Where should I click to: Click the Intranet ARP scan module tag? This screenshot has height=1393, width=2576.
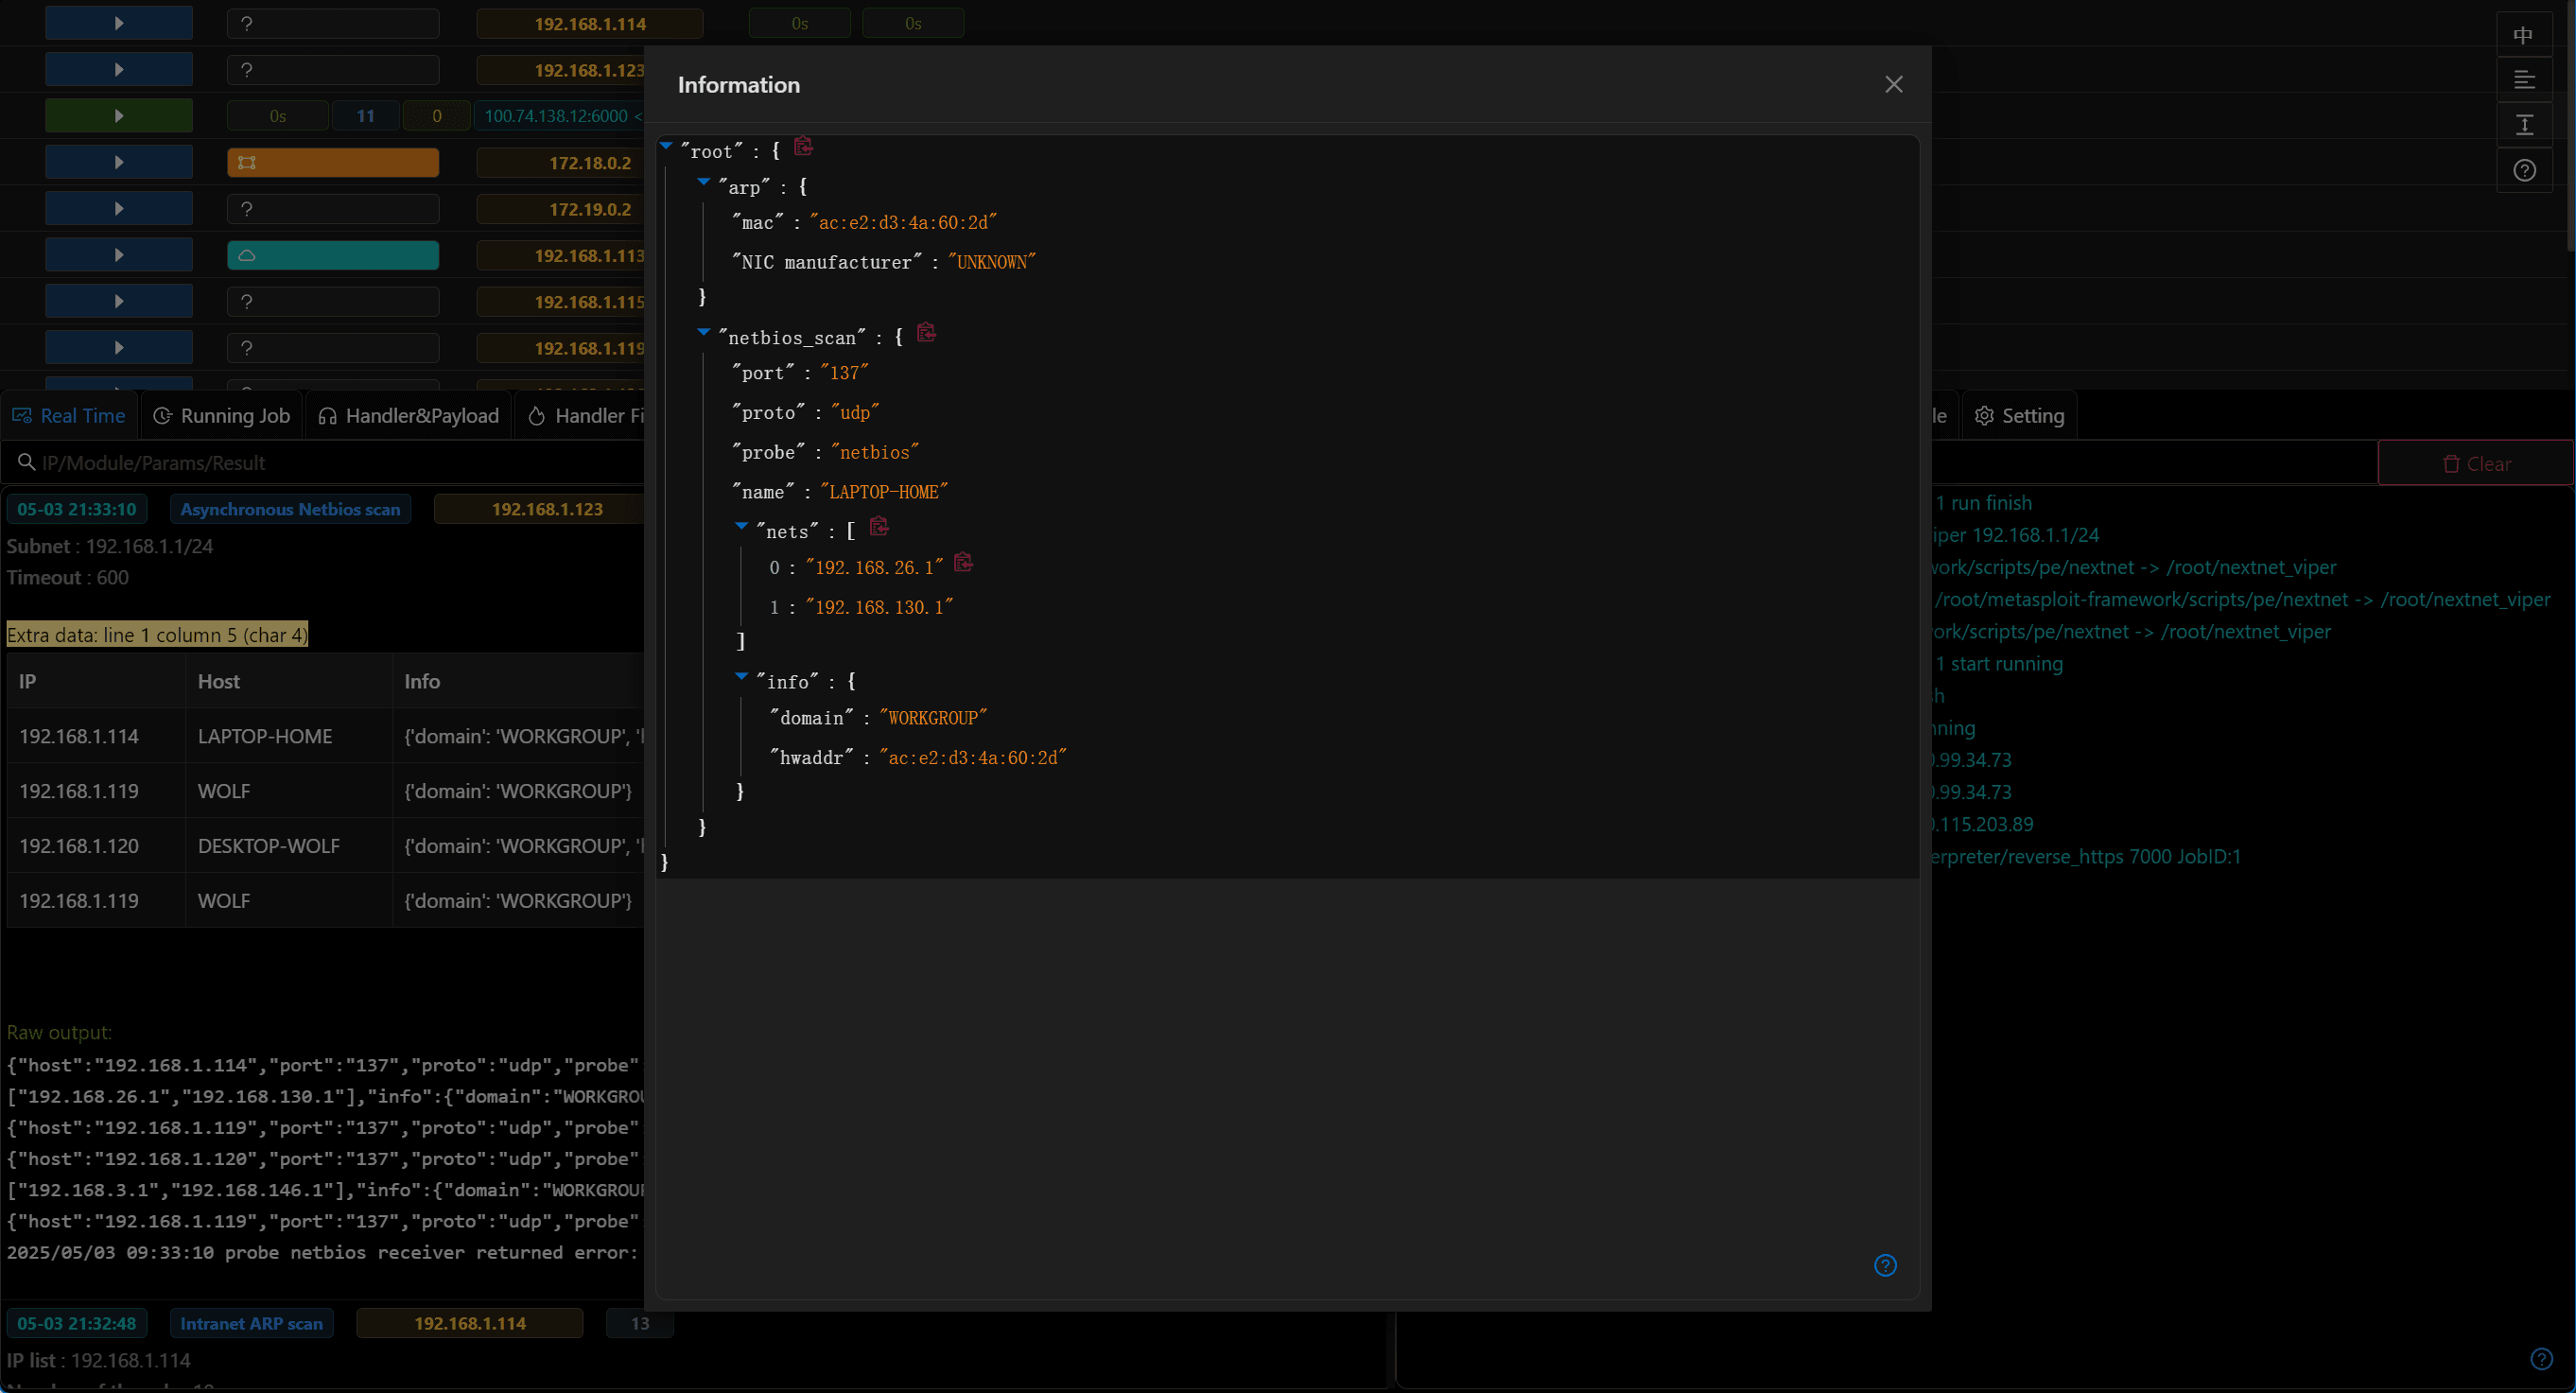pos(251,1323)
